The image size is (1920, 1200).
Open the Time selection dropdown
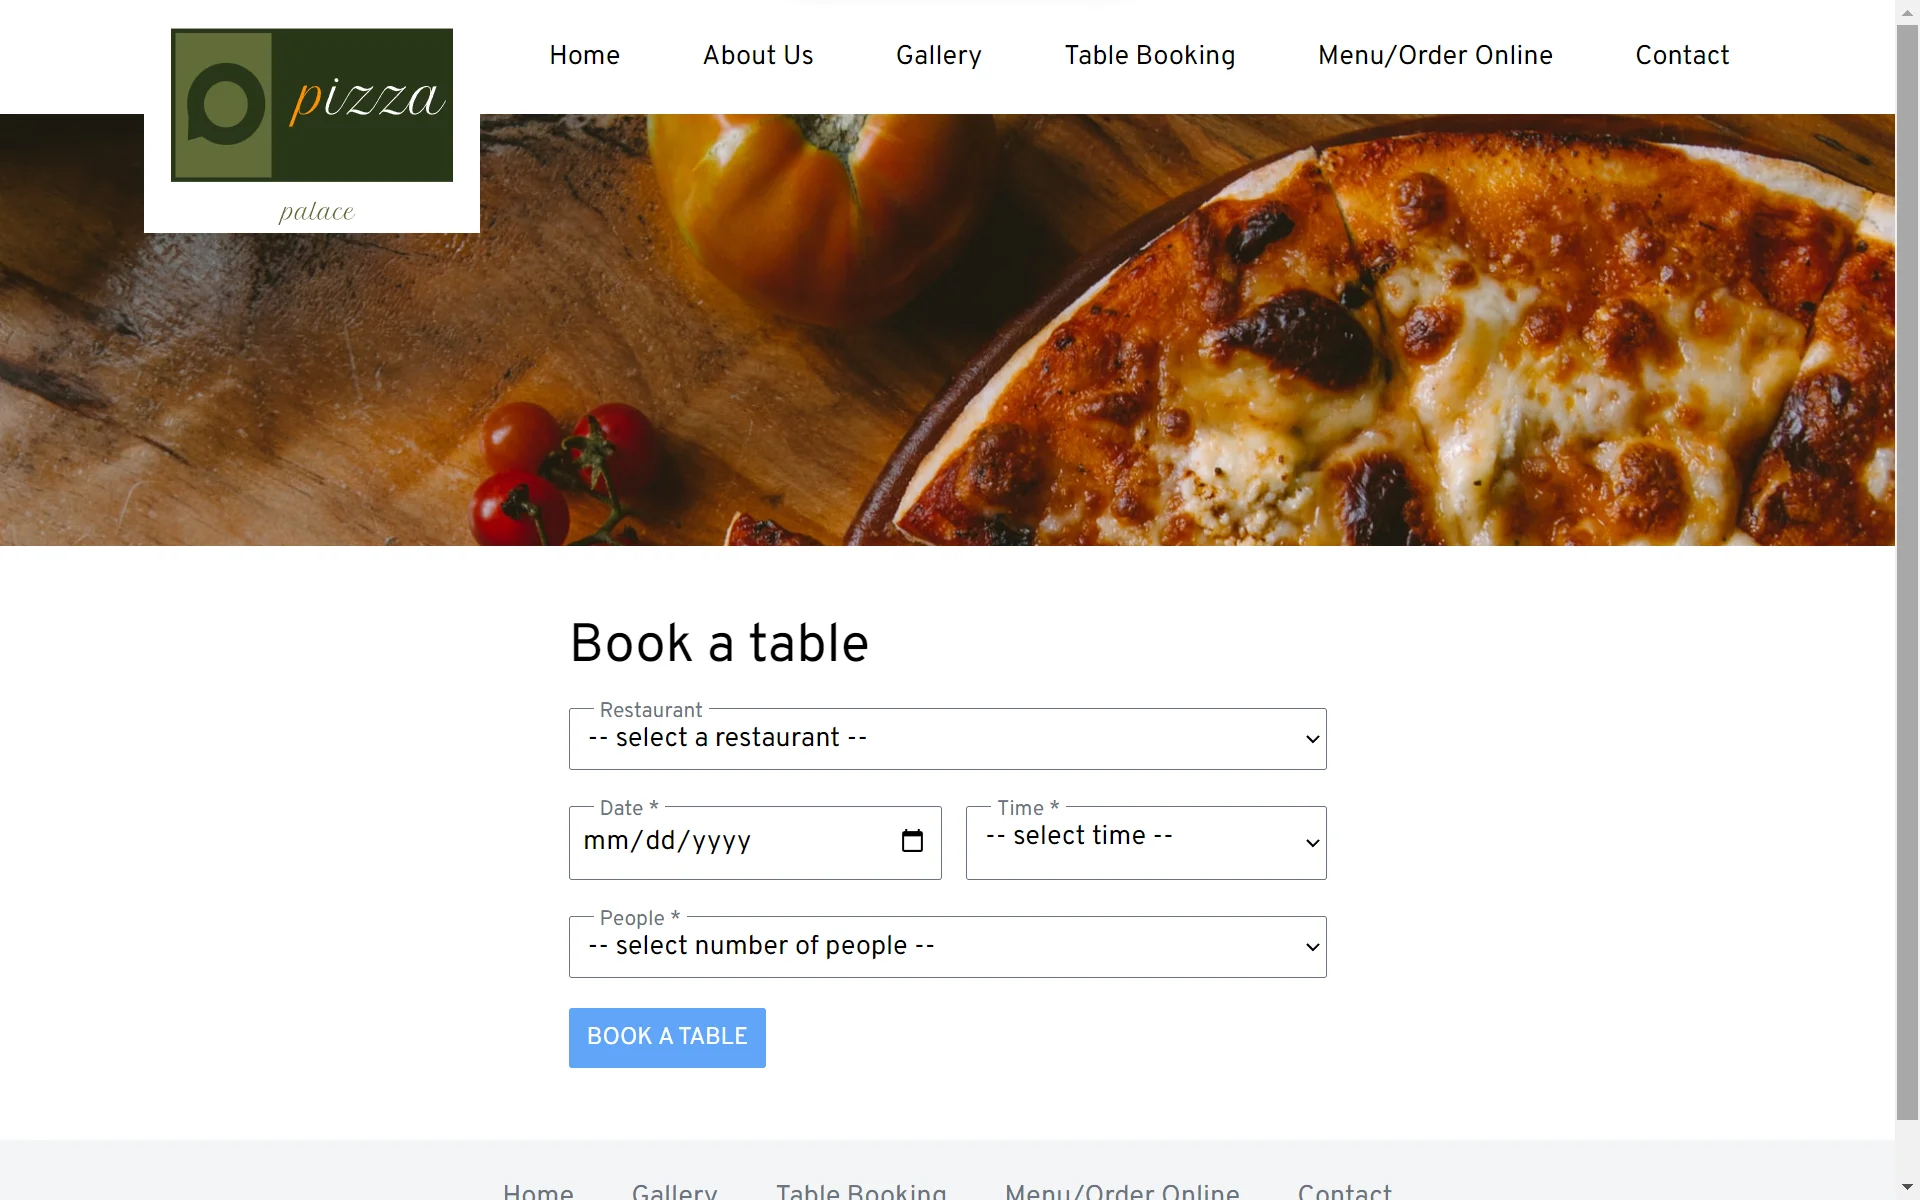tap(1146, 843)
